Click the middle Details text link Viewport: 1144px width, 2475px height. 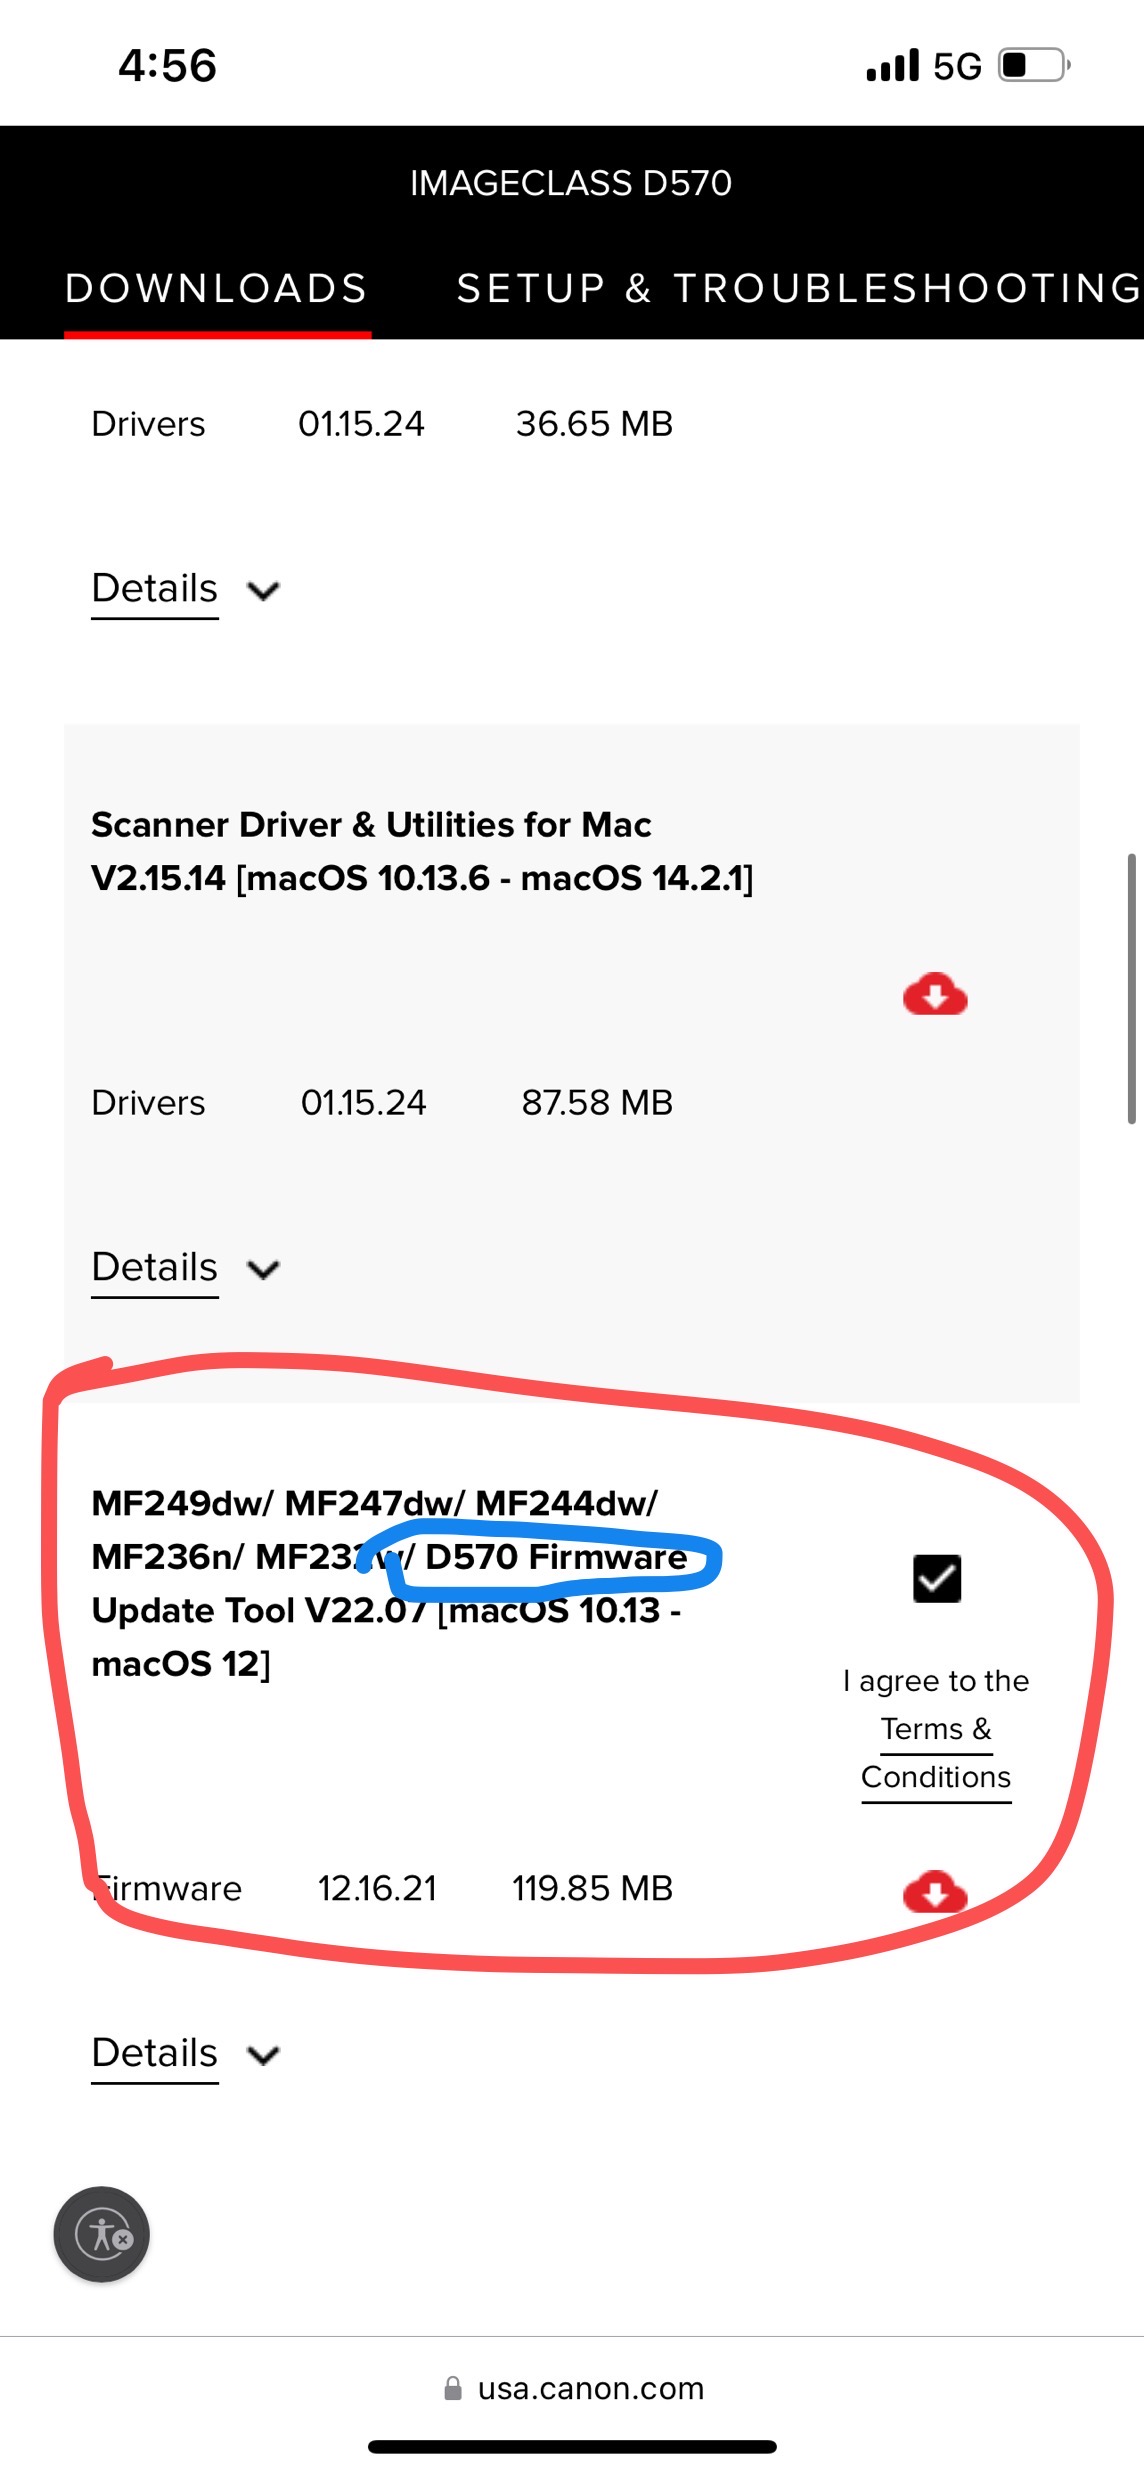[x=153, y=1268]
